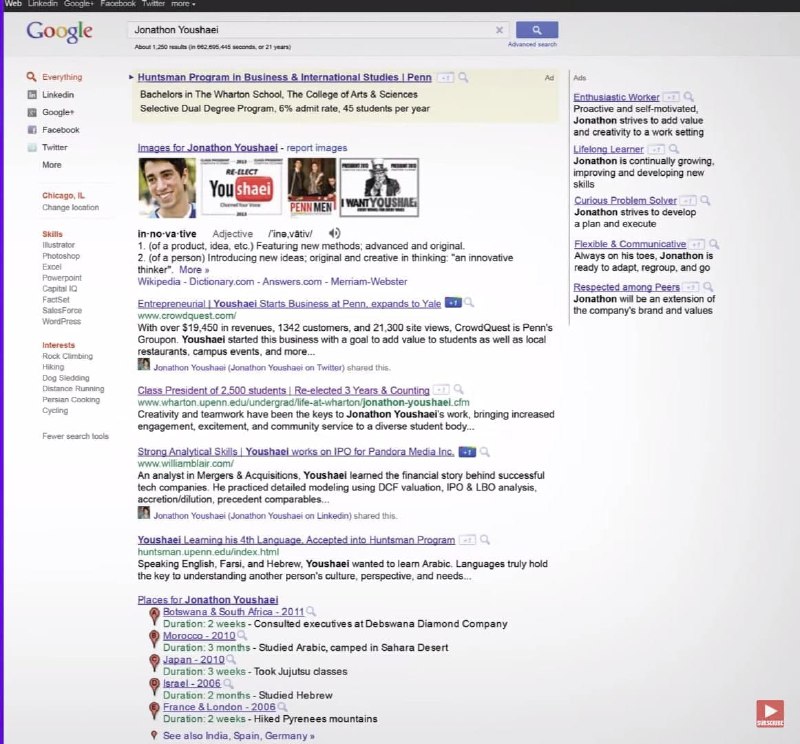Click the preview magnifier beside Respected among Peers
The height and width of the screenshot is (744, 800).
708,287
